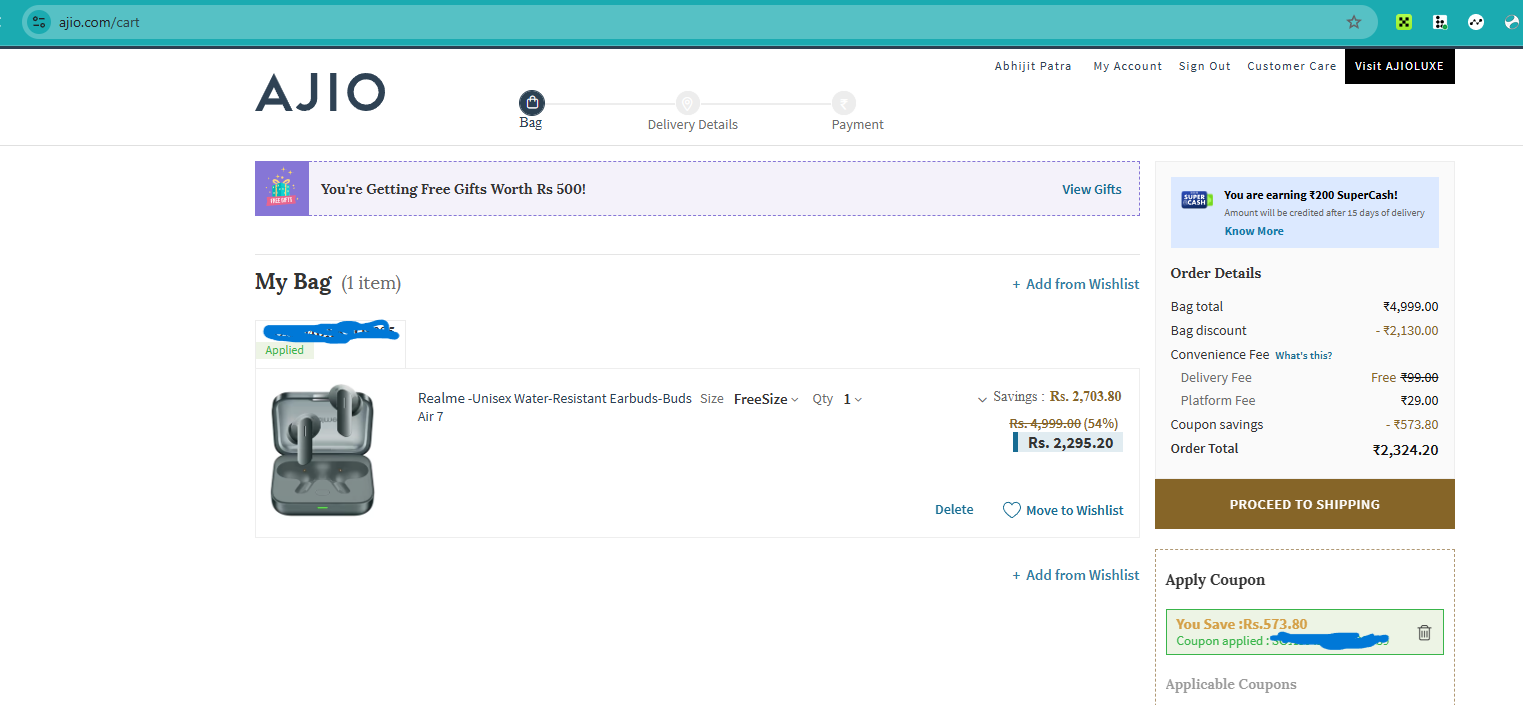Remove applied coupon using the trash bin icon
This screenshot has height=705, width=1523.
tap(1424, 632)
